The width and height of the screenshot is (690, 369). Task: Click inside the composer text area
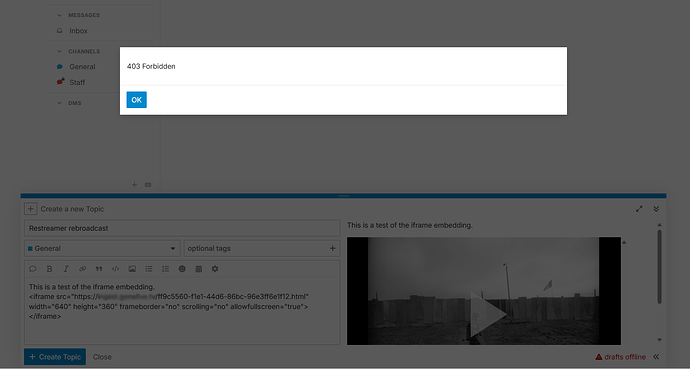pos(182,311)
